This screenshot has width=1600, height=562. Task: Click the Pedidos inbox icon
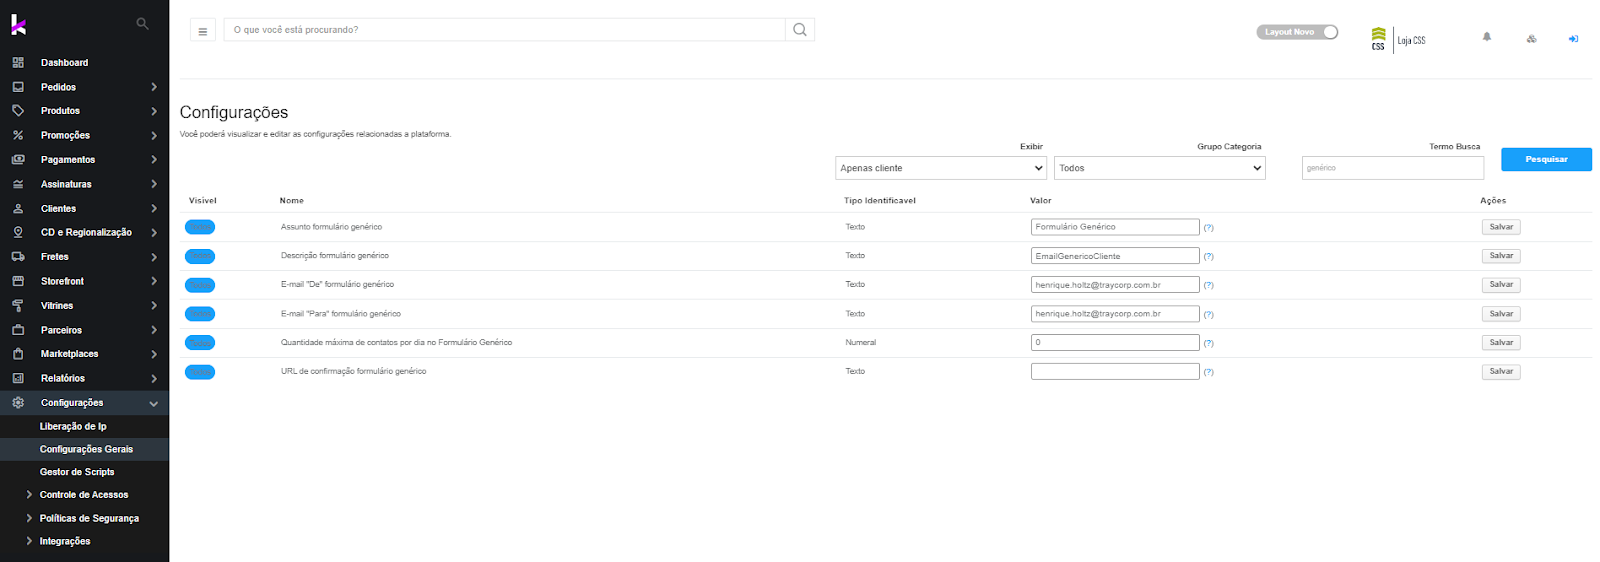point(18,87)
